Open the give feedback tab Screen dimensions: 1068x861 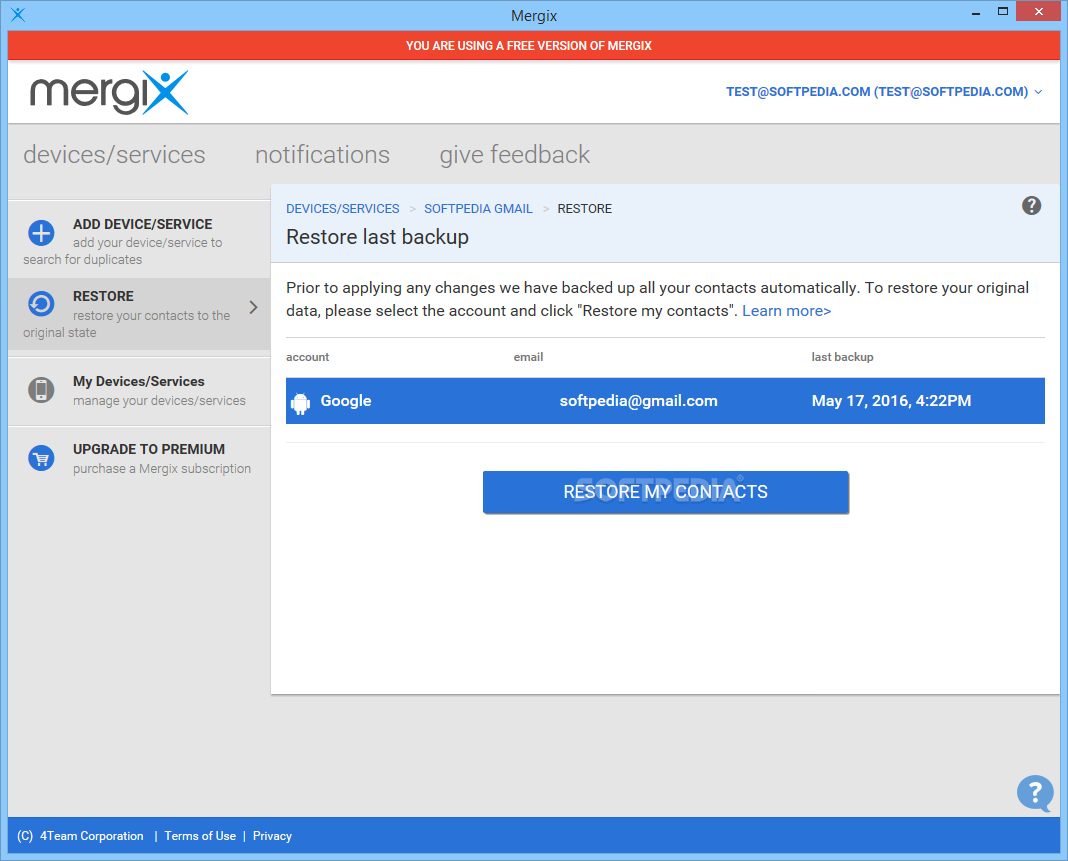pos(515,155)
